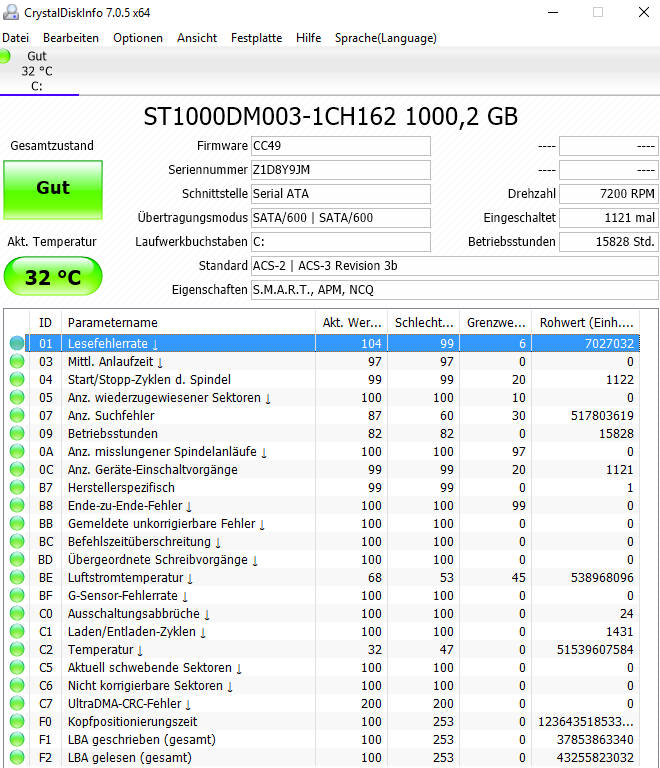The image size is (660, 768).
Task: Click the Laufwerkbuchstaben field C:
Action: (341, 241)
